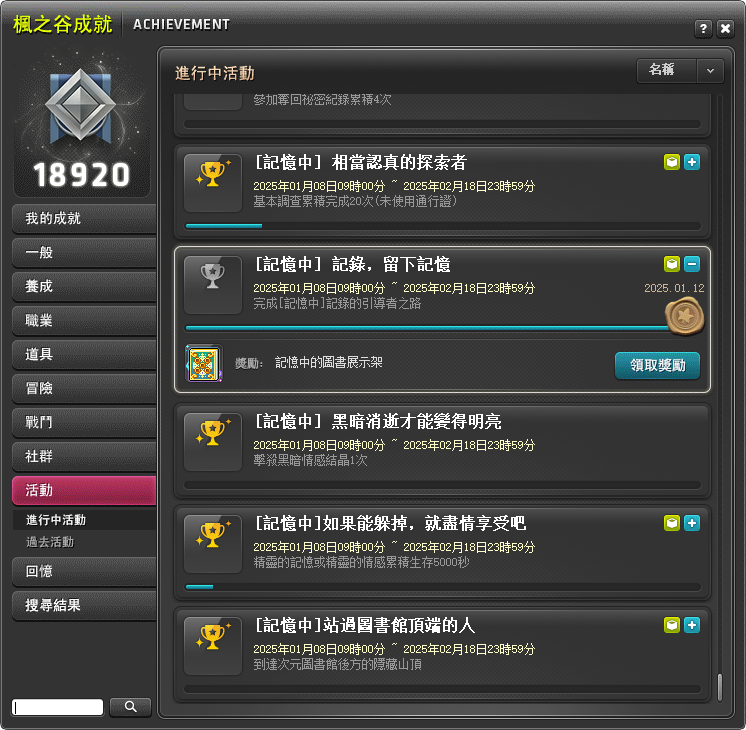This screenshot has height=730, width=746.
Task: Click green box icon on 站過圖書館頂端的人
Action: coord(672,625)
